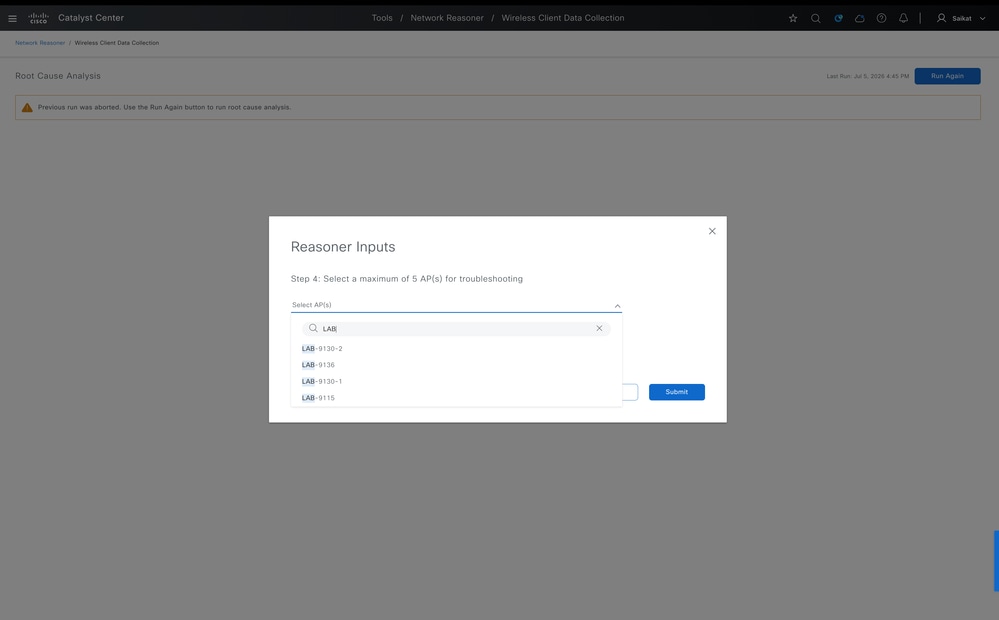Open the notifications bell icon

click(x=903, y=18)
